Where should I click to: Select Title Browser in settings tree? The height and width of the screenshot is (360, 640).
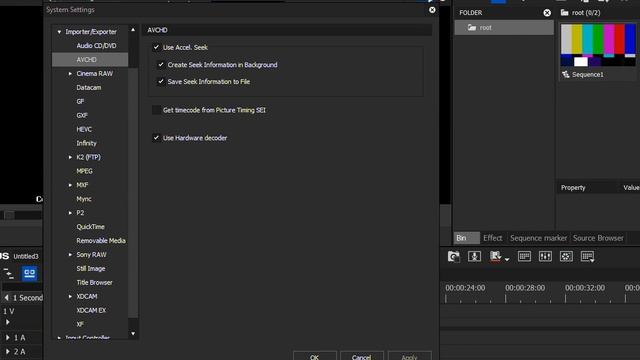coord(94,282)
